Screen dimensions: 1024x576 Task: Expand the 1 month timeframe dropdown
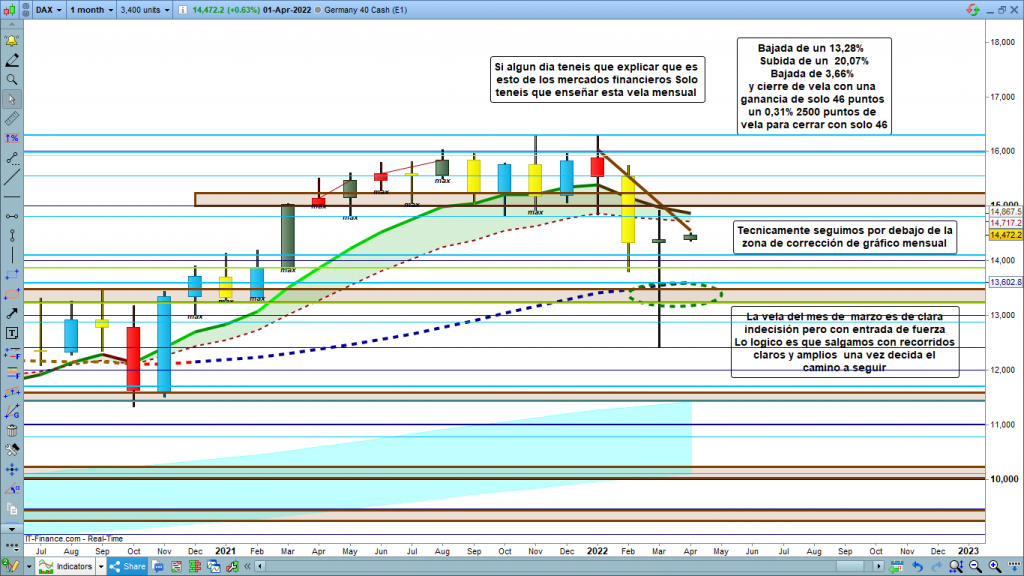pos(91,11)
